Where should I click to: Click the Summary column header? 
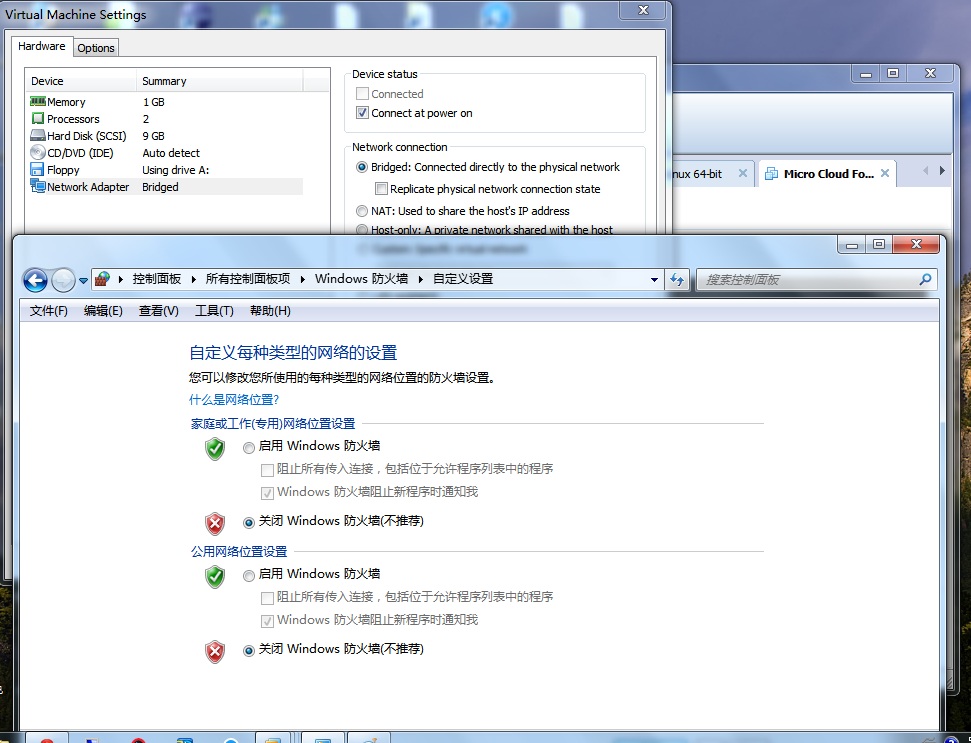(220, 81)
